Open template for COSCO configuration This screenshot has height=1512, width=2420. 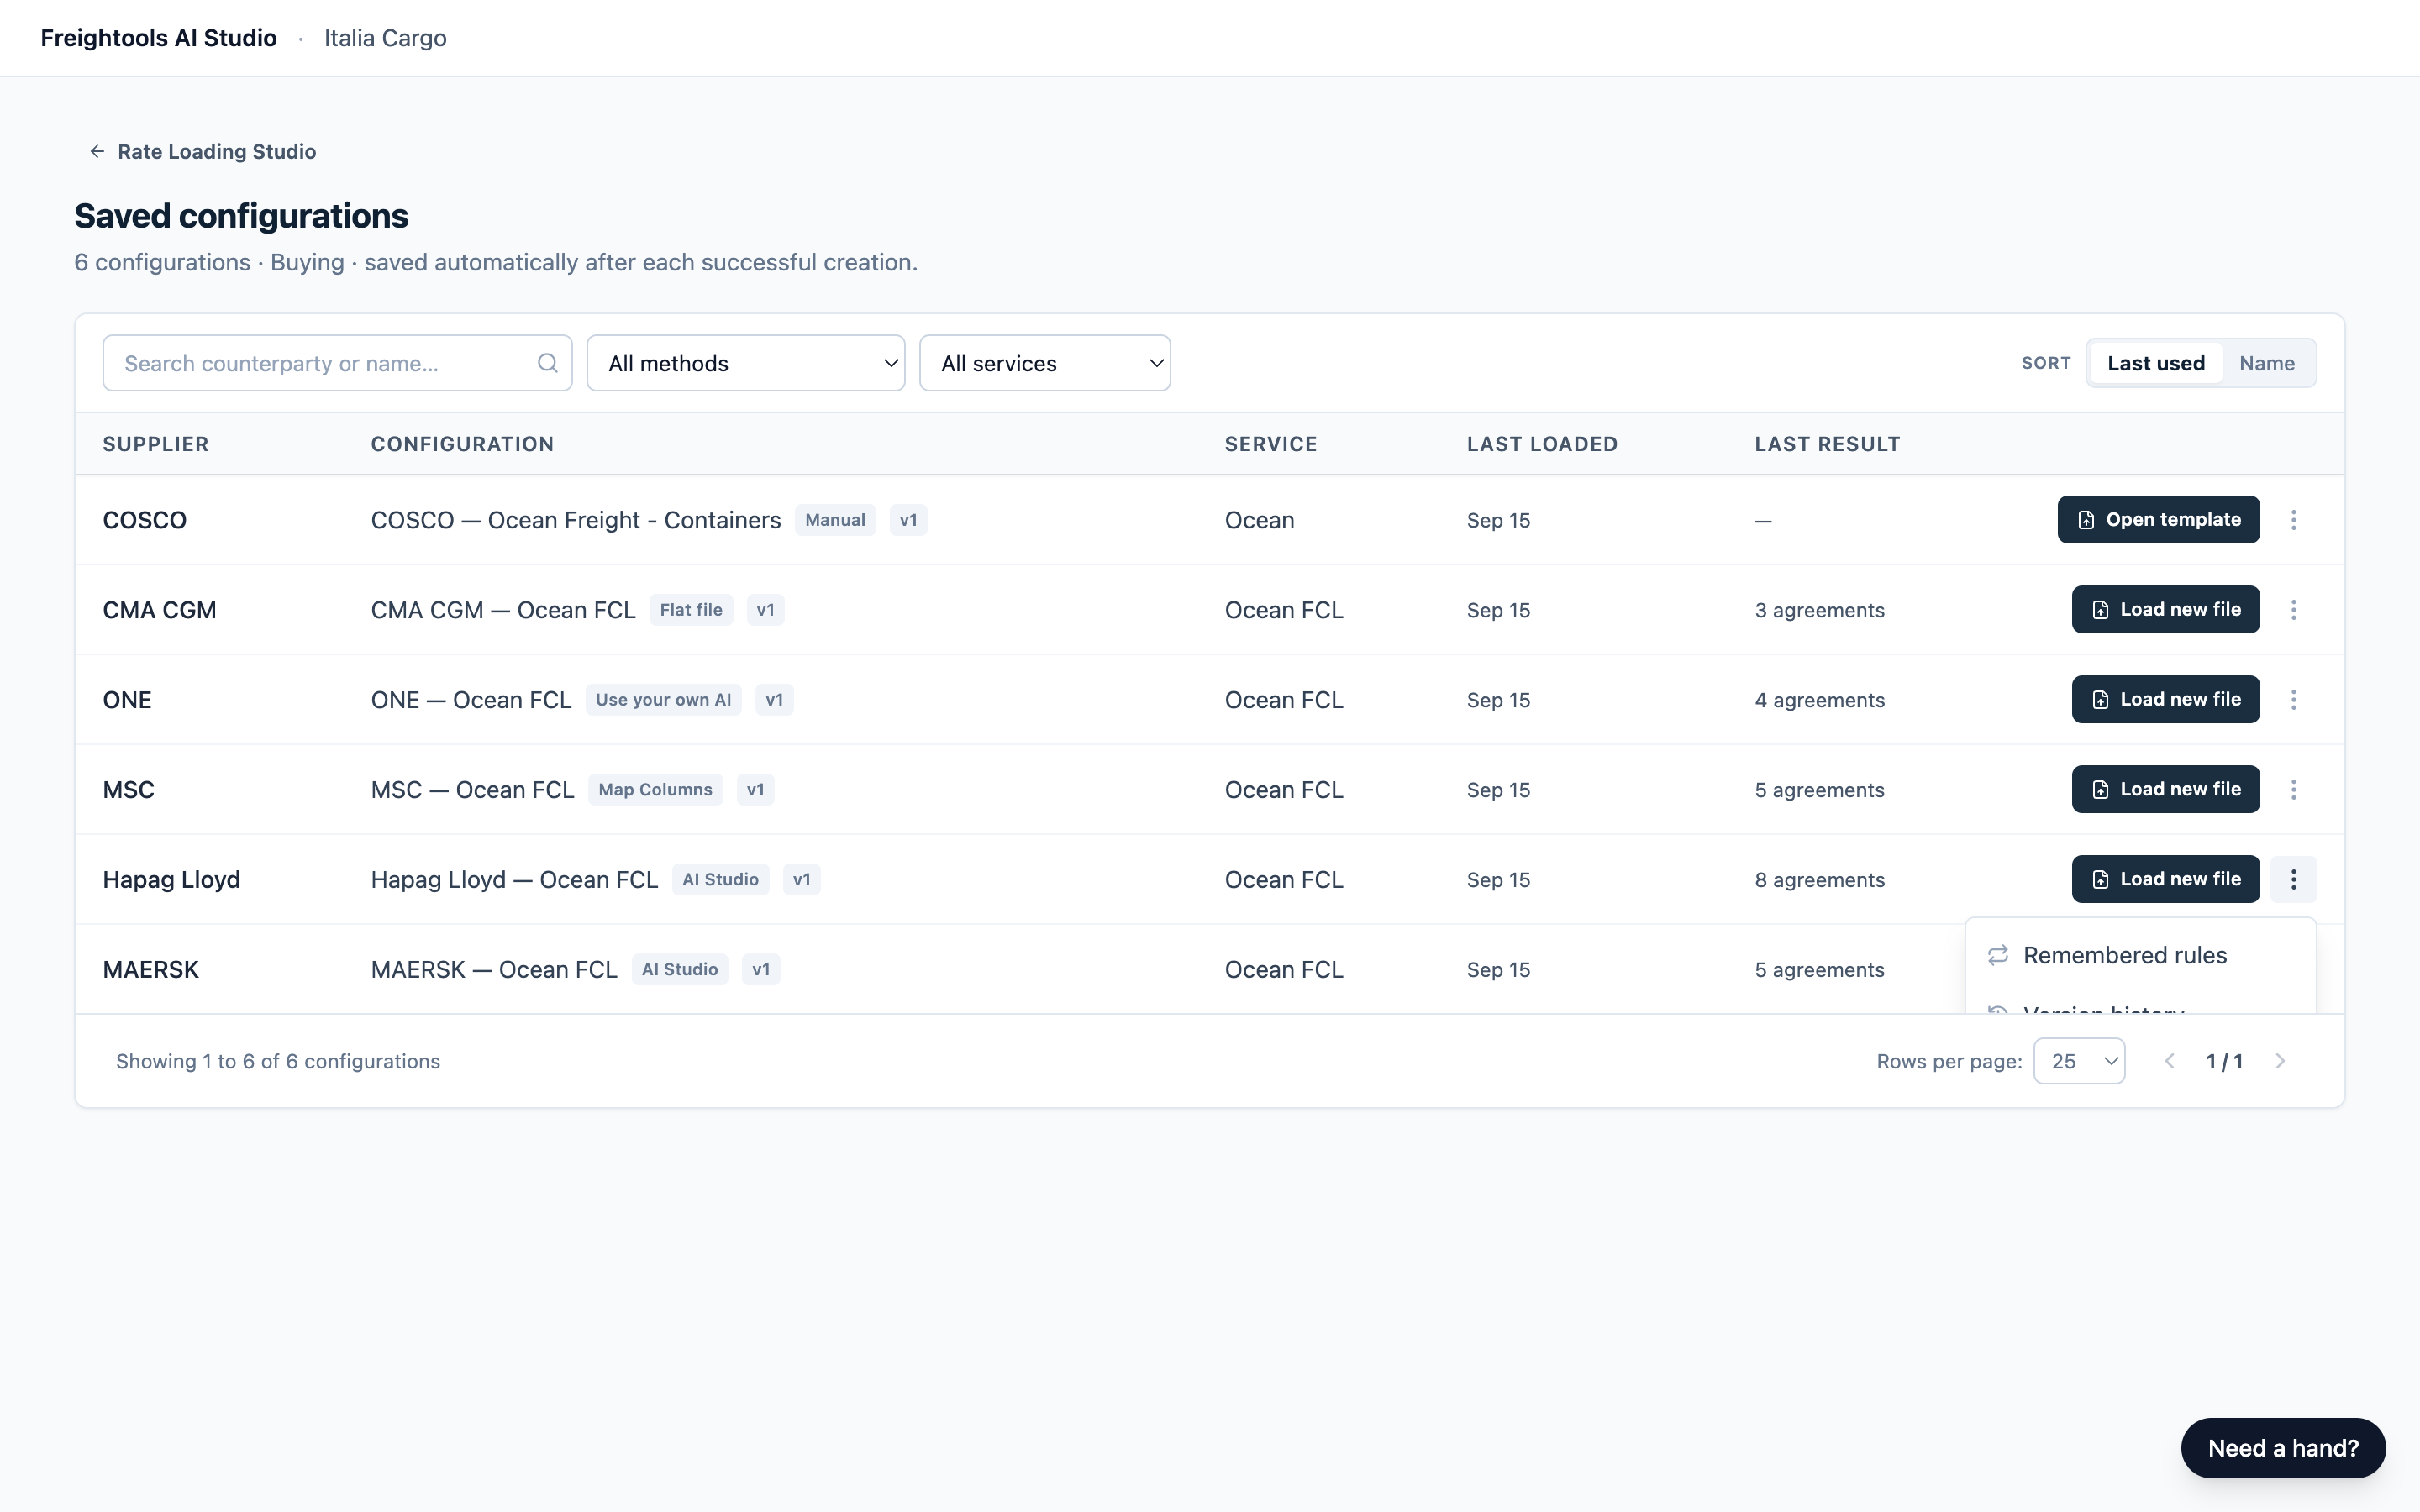point(2158,520)
